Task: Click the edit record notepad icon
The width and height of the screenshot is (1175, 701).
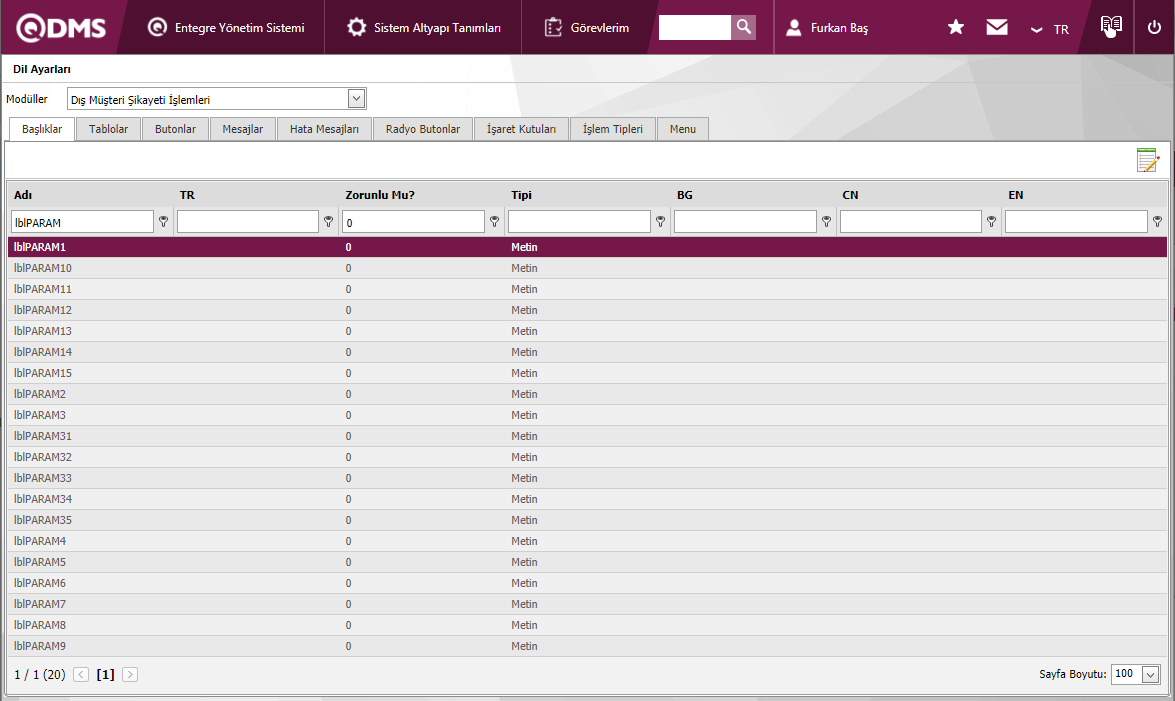Action: click(x=1147, y=160)
